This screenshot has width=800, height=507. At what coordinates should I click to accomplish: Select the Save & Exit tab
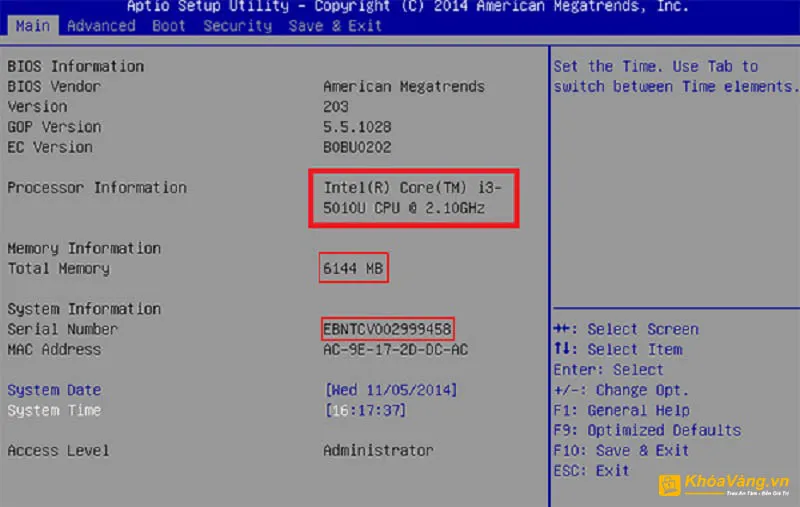click(334, 26)
